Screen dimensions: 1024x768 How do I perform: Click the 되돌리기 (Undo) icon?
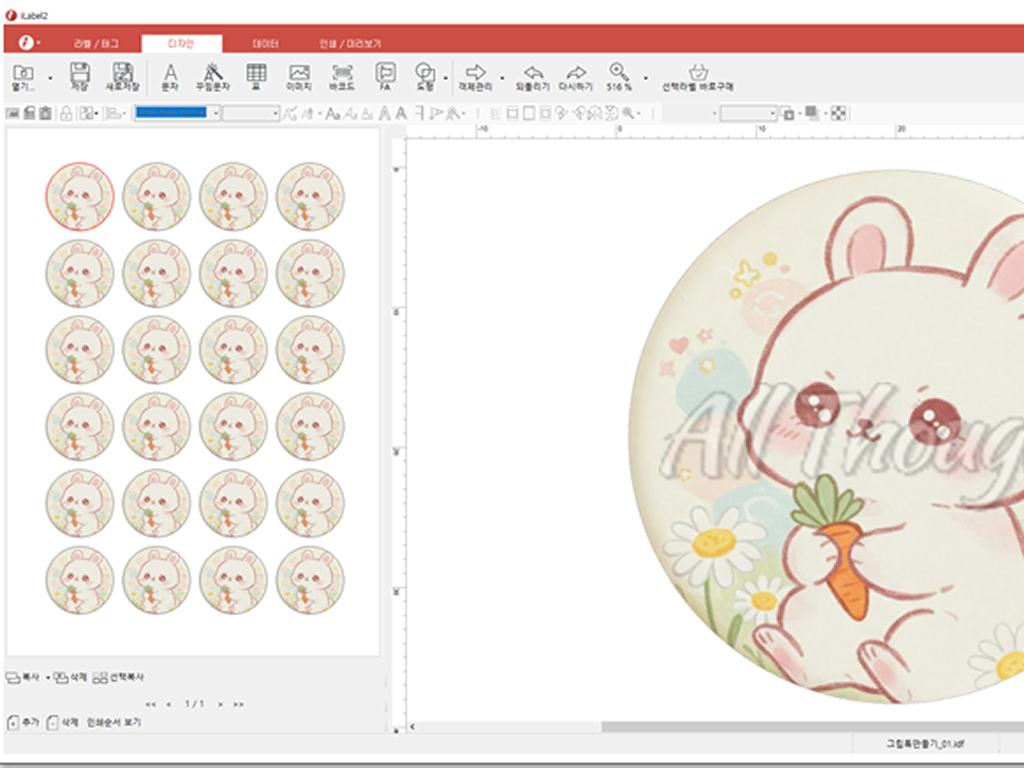click(533, 76)
